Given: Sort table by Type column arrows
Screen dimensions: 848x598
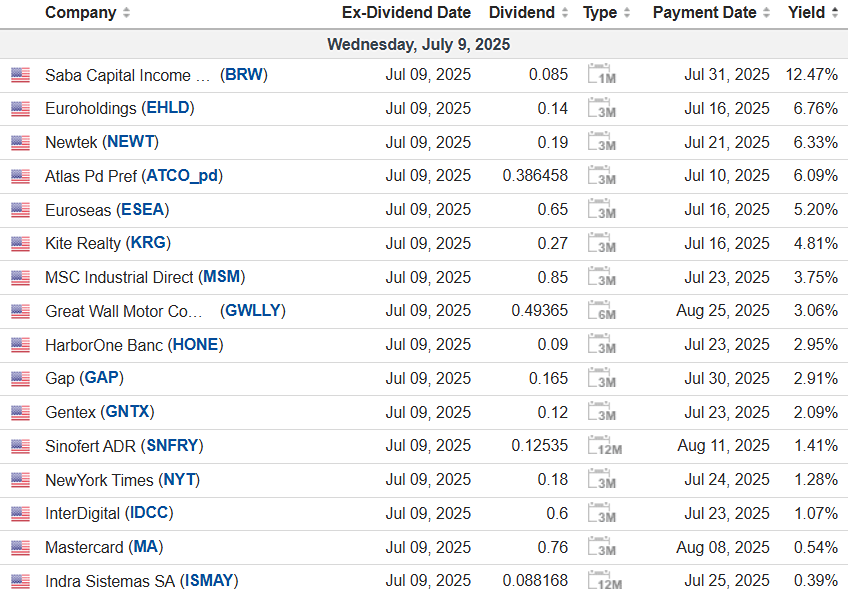Looking at the screenshot, I should (x=627, y=12).
